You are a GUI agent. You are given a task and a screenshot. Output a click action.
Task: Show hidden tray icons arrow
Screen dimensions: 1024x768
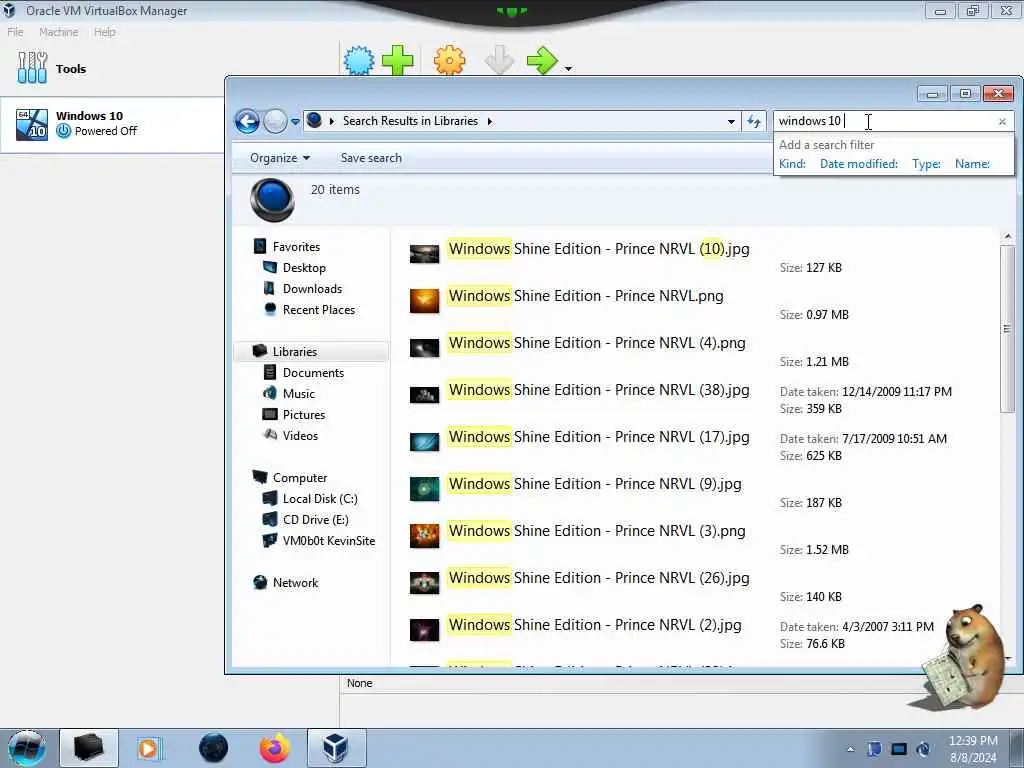(x=850, y=750)
